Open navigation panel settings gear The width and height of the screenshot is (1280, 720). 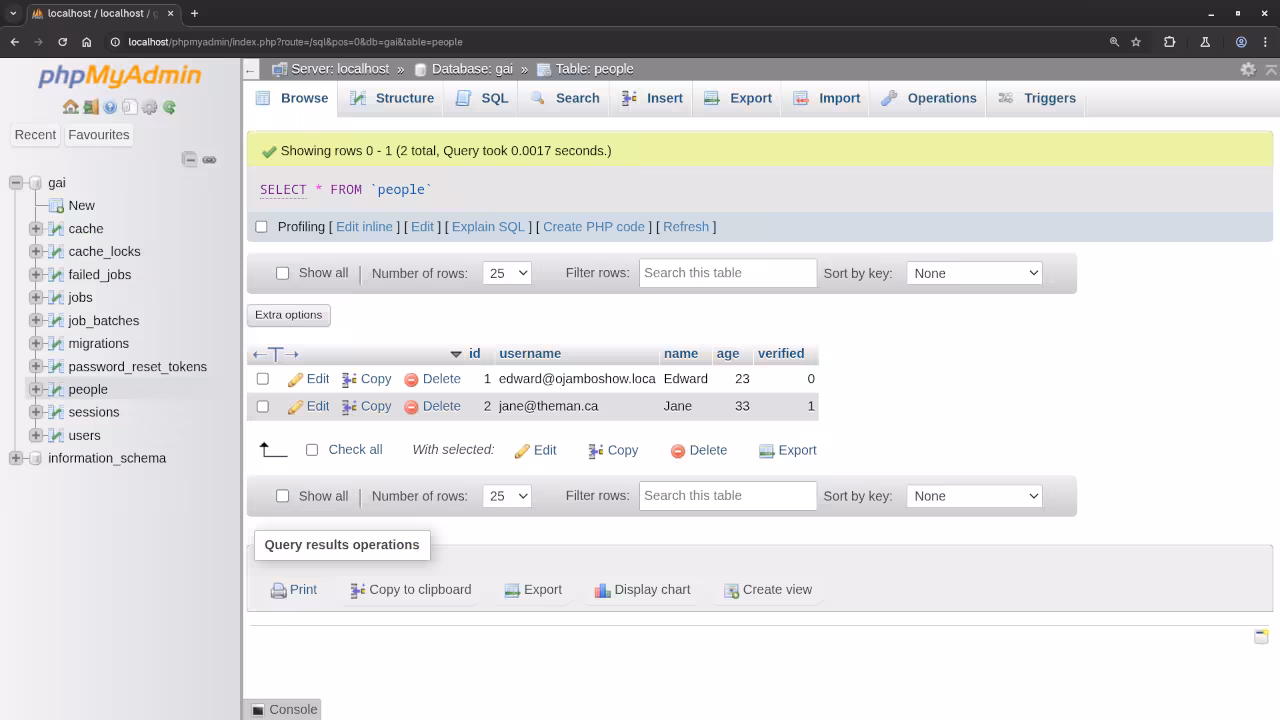tap(149, 107)
